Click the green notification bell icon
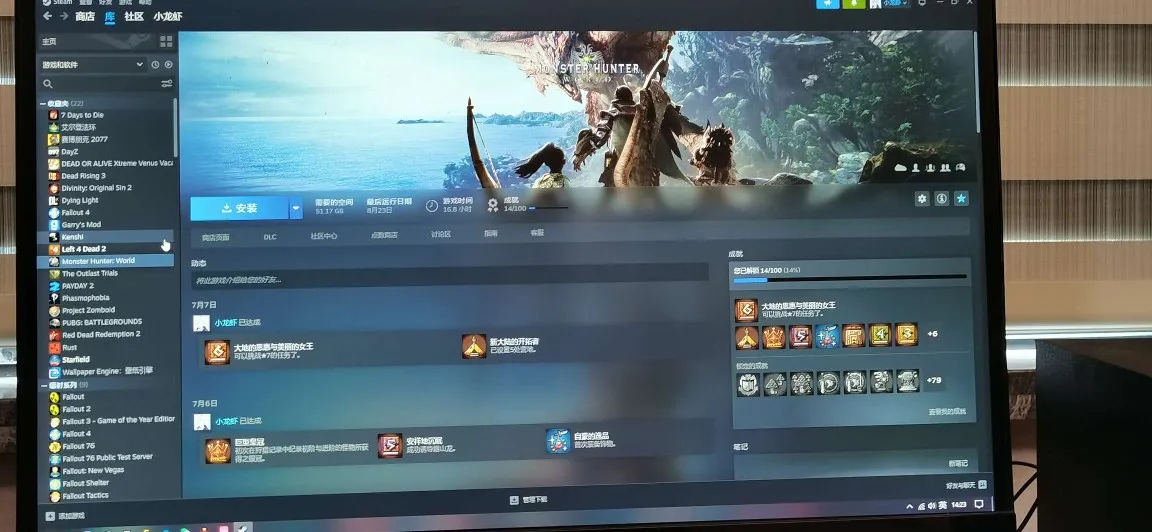Image resolution: width=1152 pixels, height=532 pixels. point(854,4)
